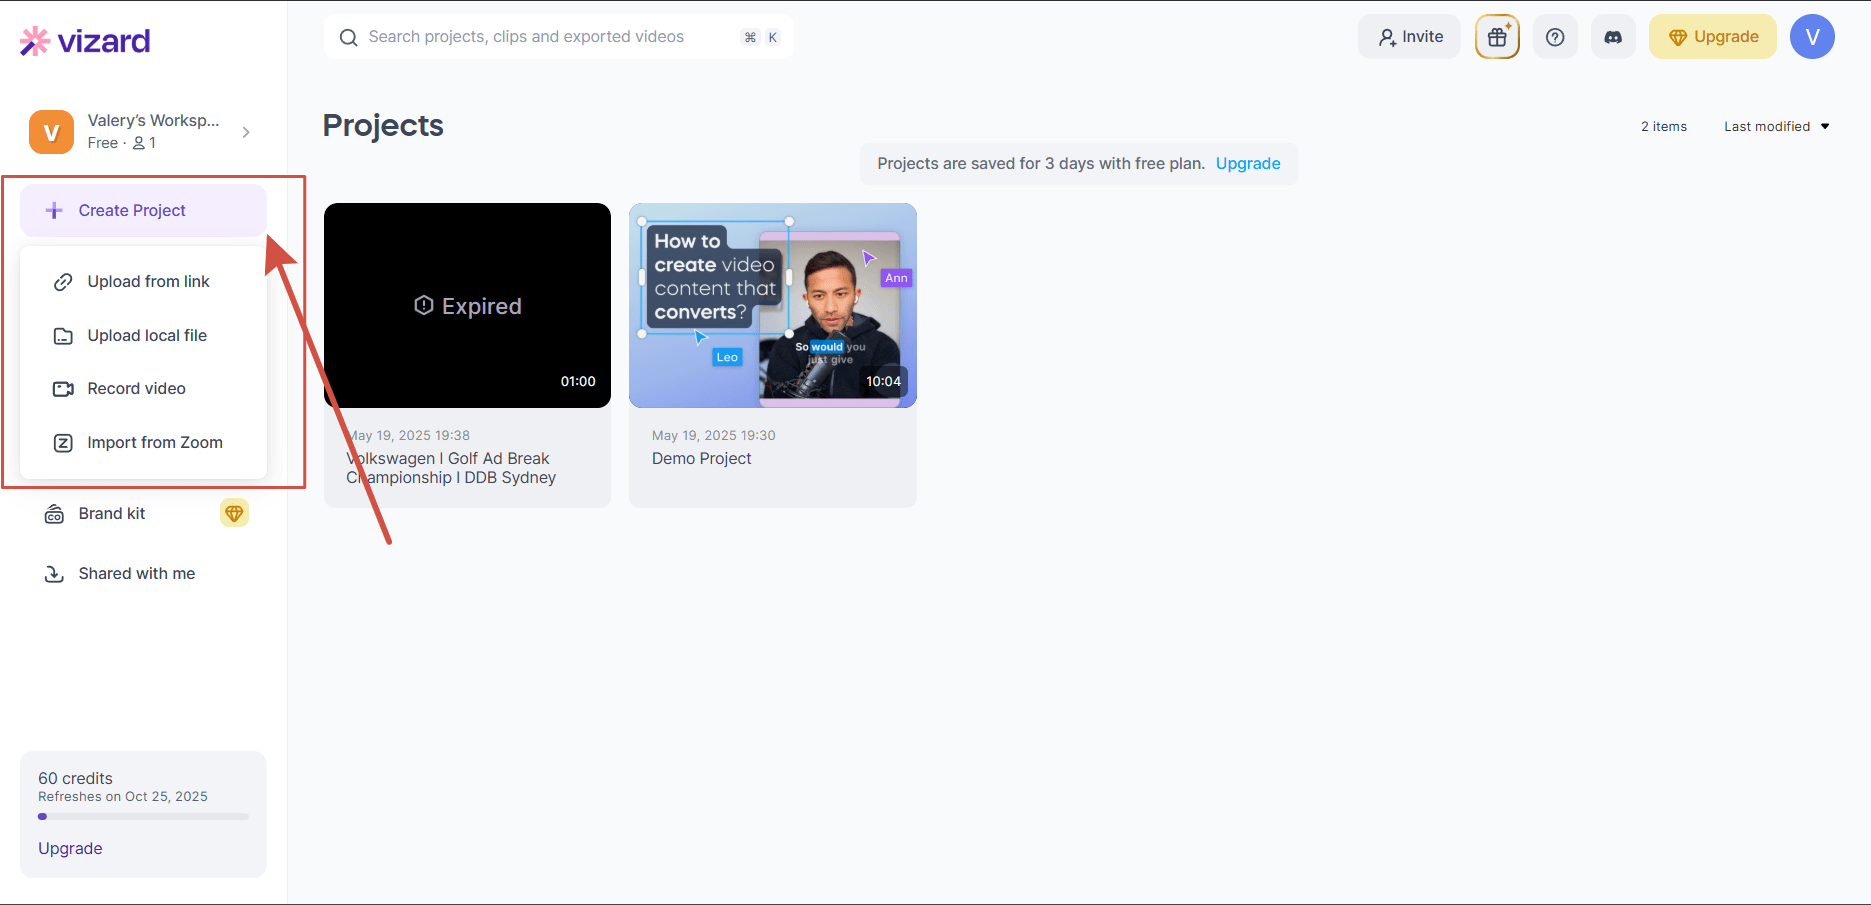Choose Record video
The width and height of the screenshot is (1871, 905).
(143, 389)
